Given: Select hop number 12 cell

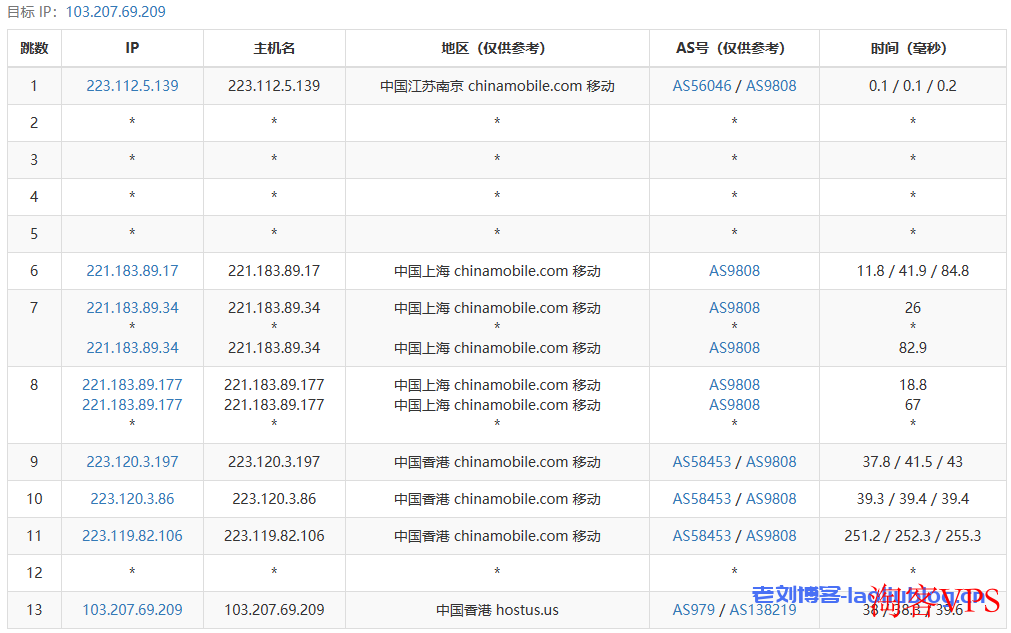Looking at the screenshot, I should point(34,573).
